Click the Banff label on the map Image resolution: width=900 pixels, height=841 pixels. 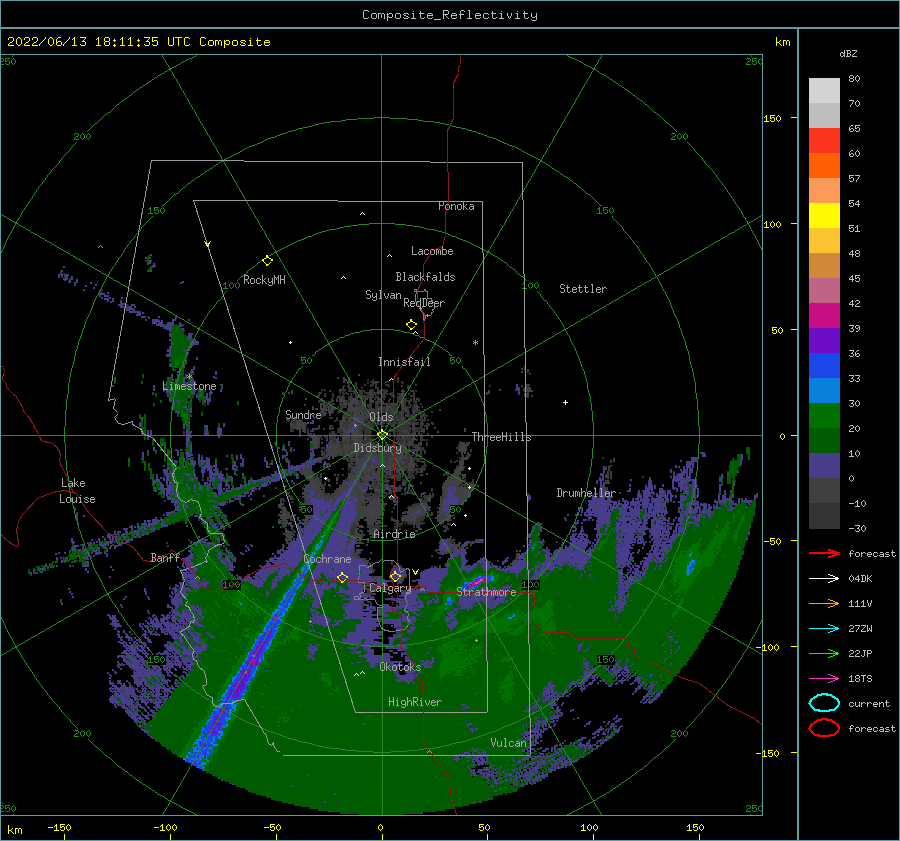[165, 557]
